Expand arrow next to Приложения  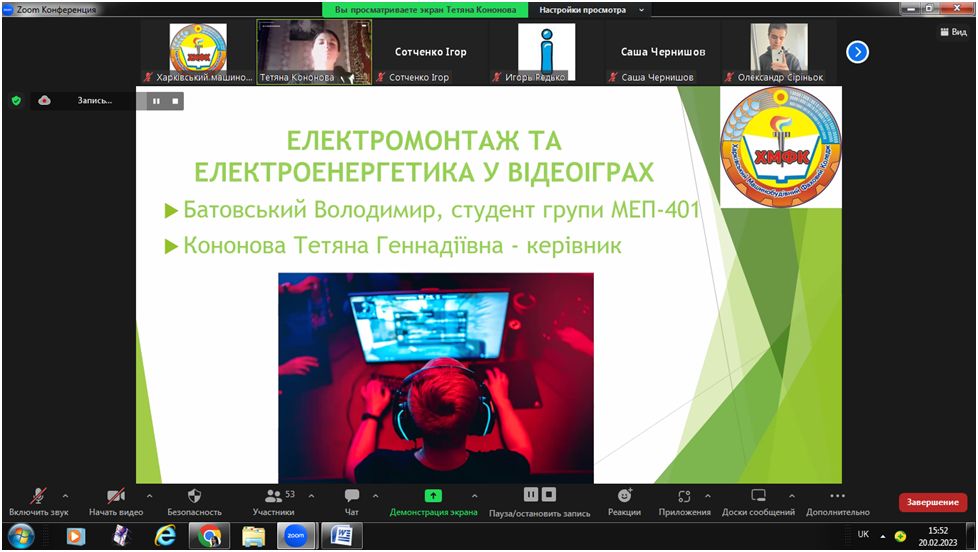tap(708, 496)
